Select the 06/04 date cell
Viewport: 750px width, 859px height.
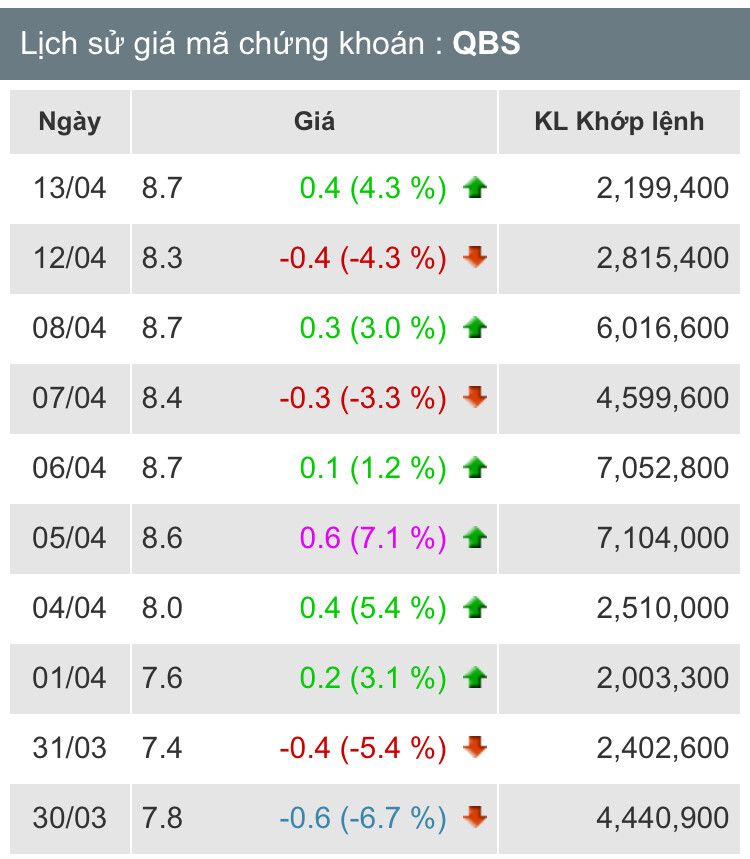coord(70,468)
